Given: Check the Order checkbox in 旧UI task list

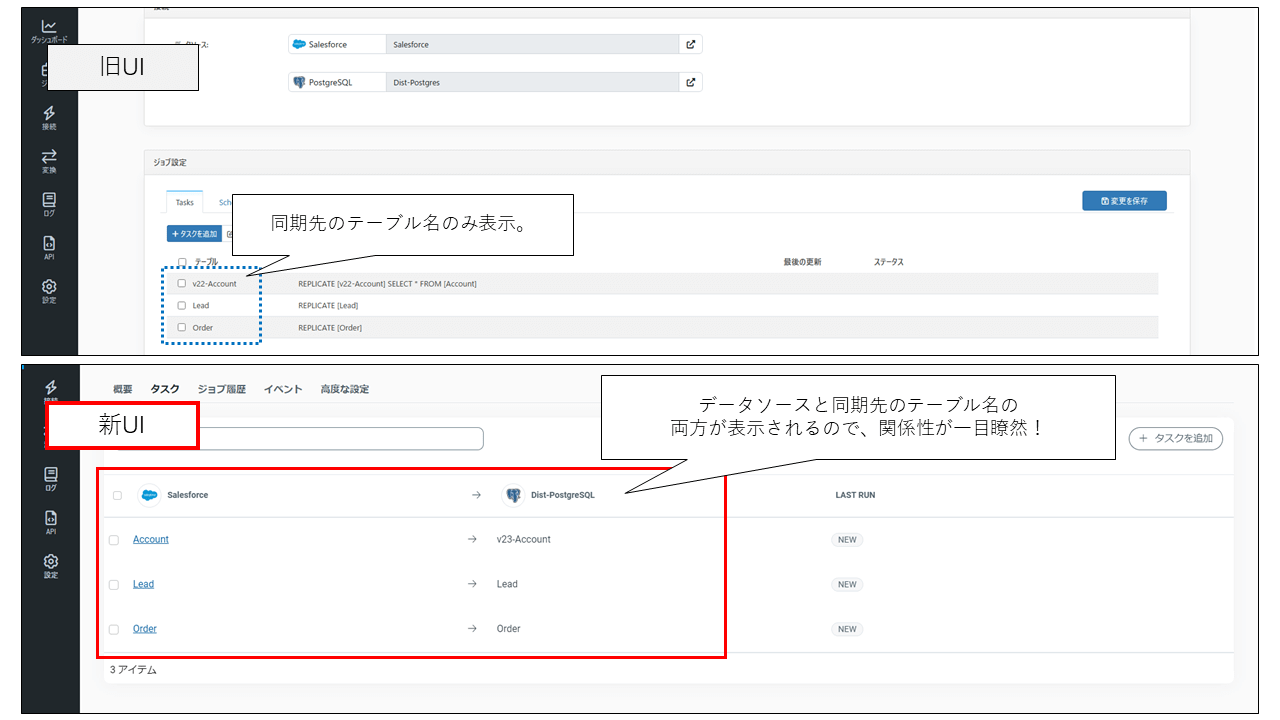Looking at the screenshot, I should pyautogui.click(x=182, y=327).
